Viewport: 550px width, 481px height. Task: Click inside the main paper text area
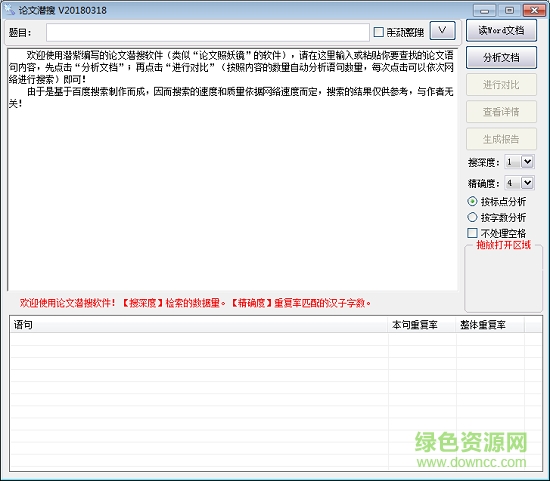[x=232, y=169]
